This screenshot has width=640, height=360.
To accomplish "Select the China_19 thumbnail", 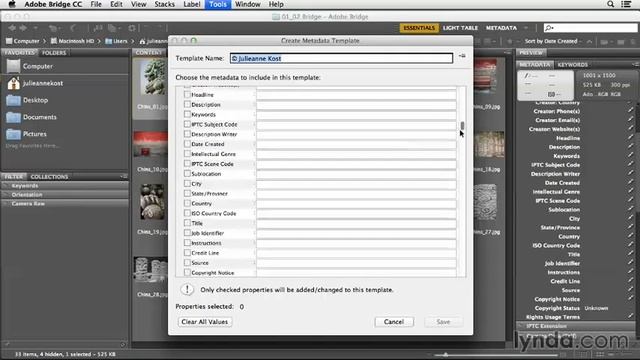I will 153,202.
